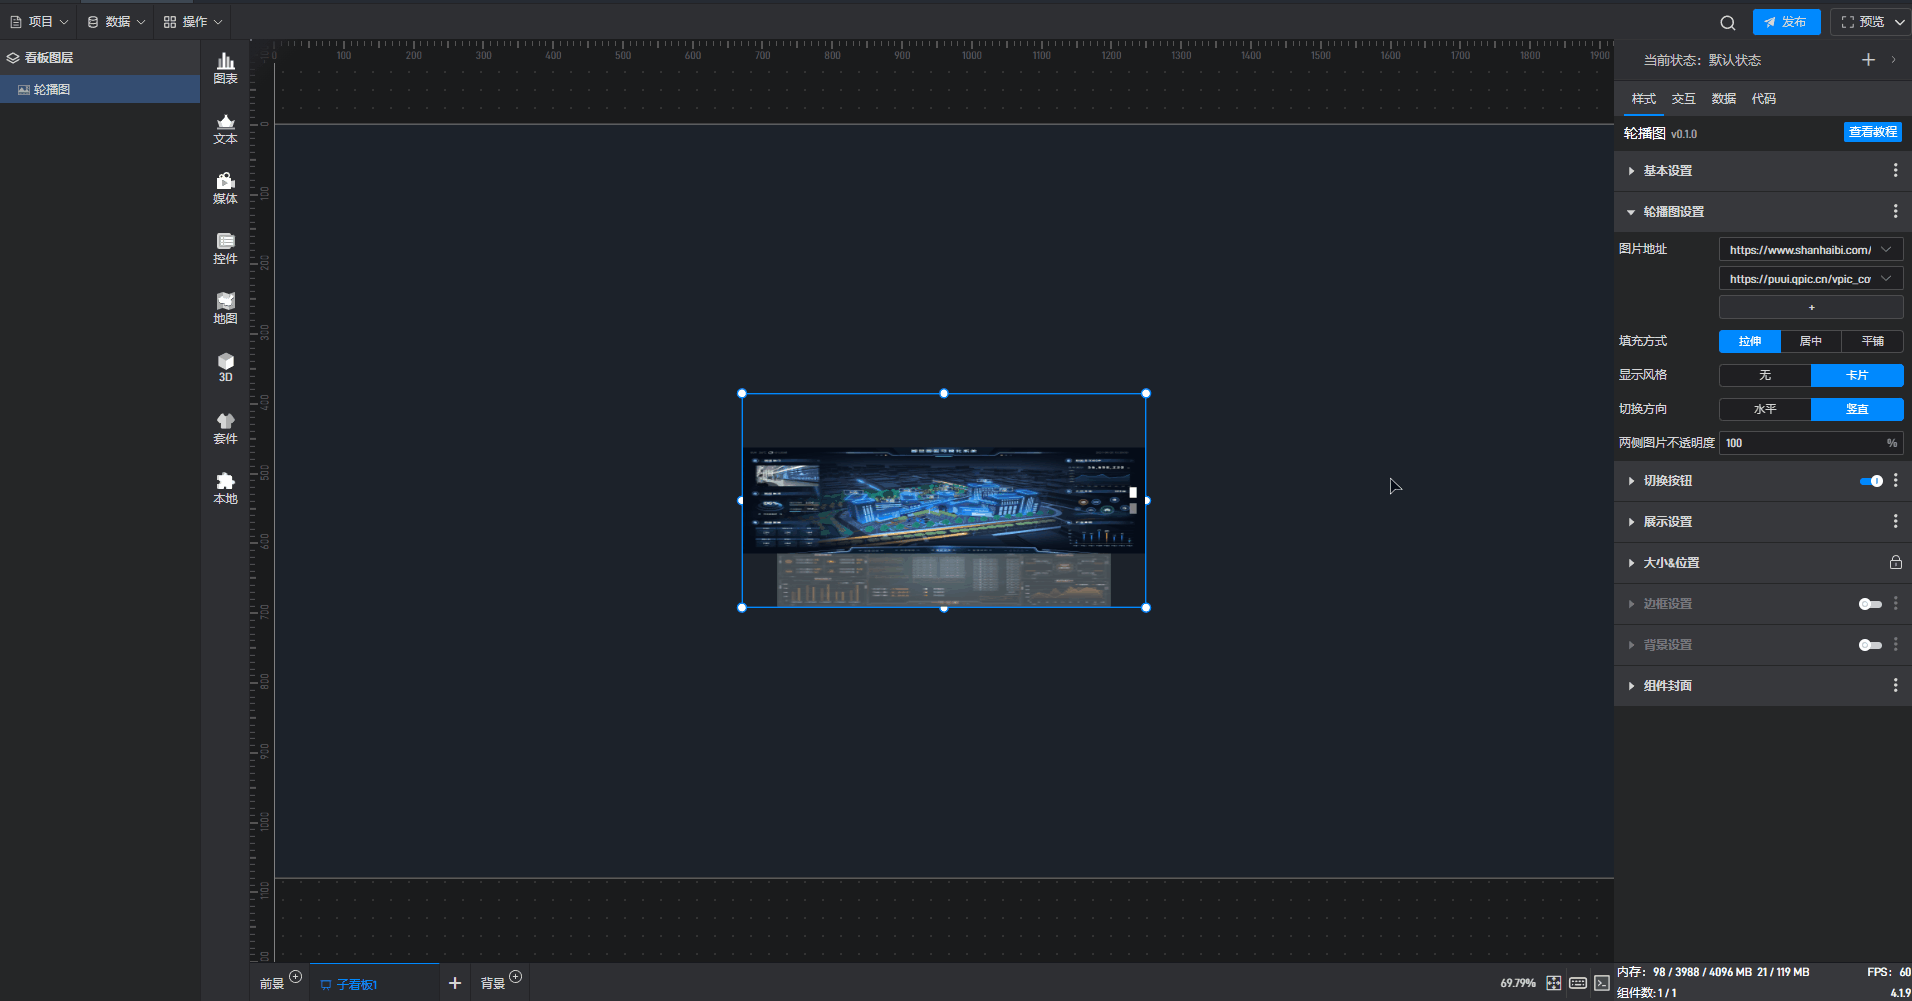Open the 项目 menu

pos(39,22)
